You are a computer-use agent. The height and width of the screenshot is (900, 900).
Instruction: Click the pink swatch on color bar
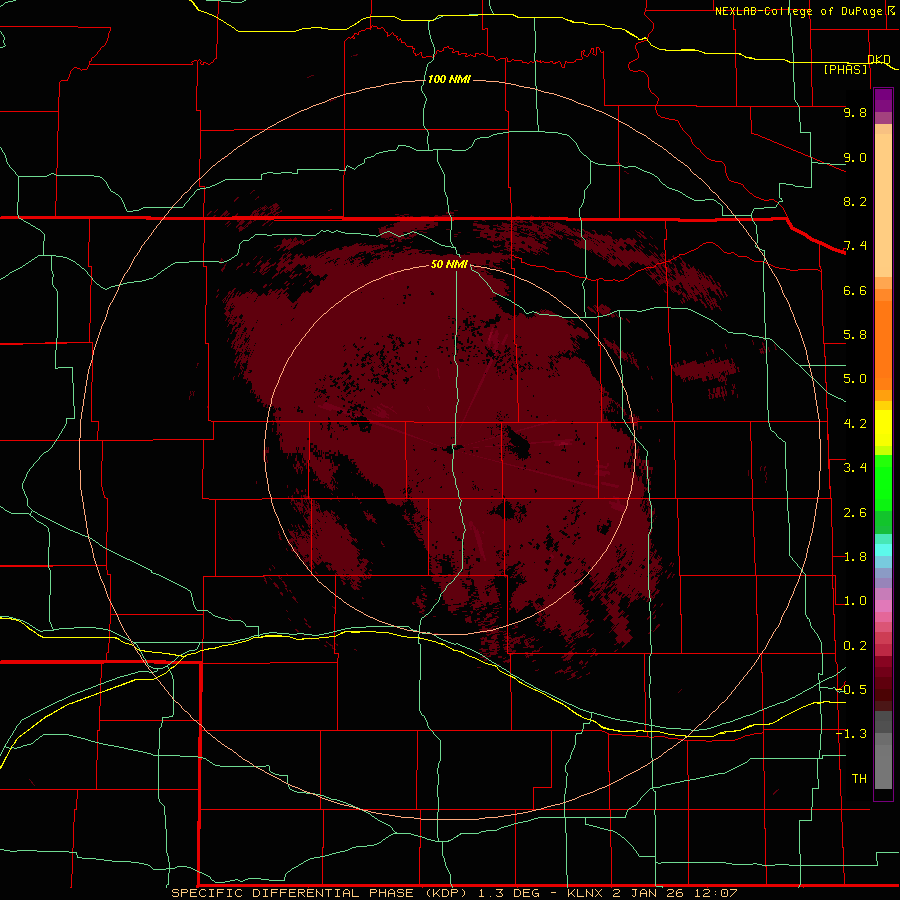click(883, 606)
